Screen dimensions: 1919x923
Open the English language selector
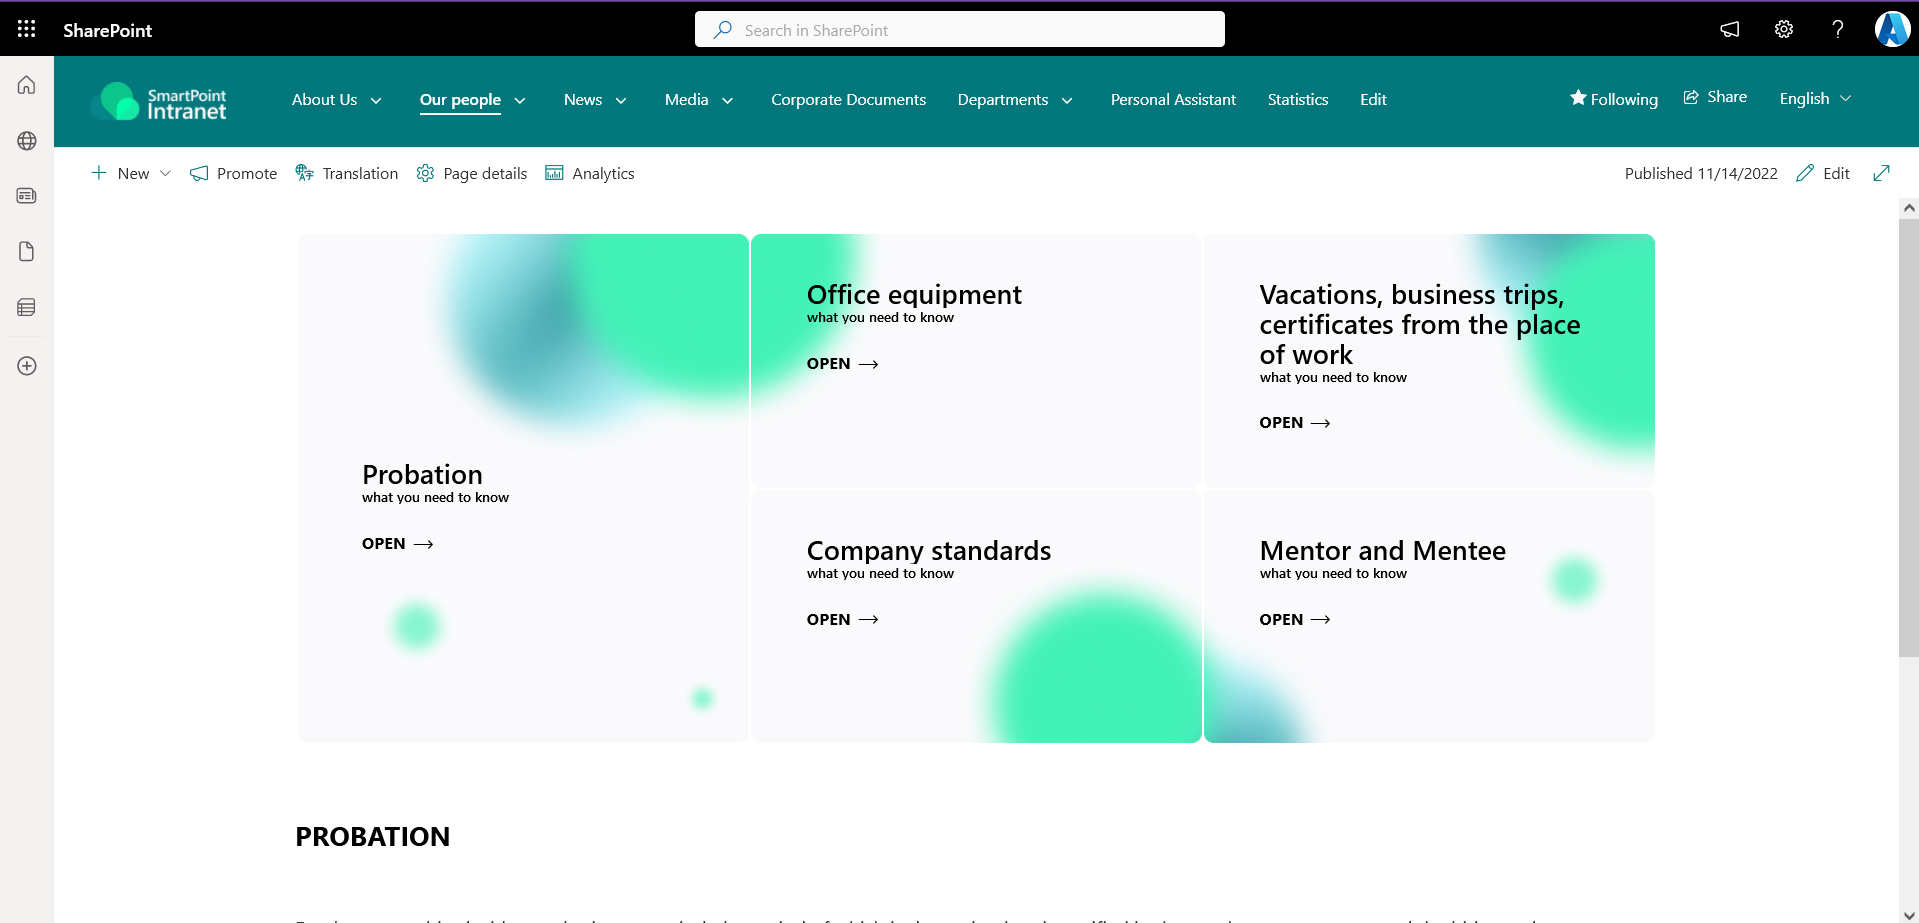coord(1815,98)
